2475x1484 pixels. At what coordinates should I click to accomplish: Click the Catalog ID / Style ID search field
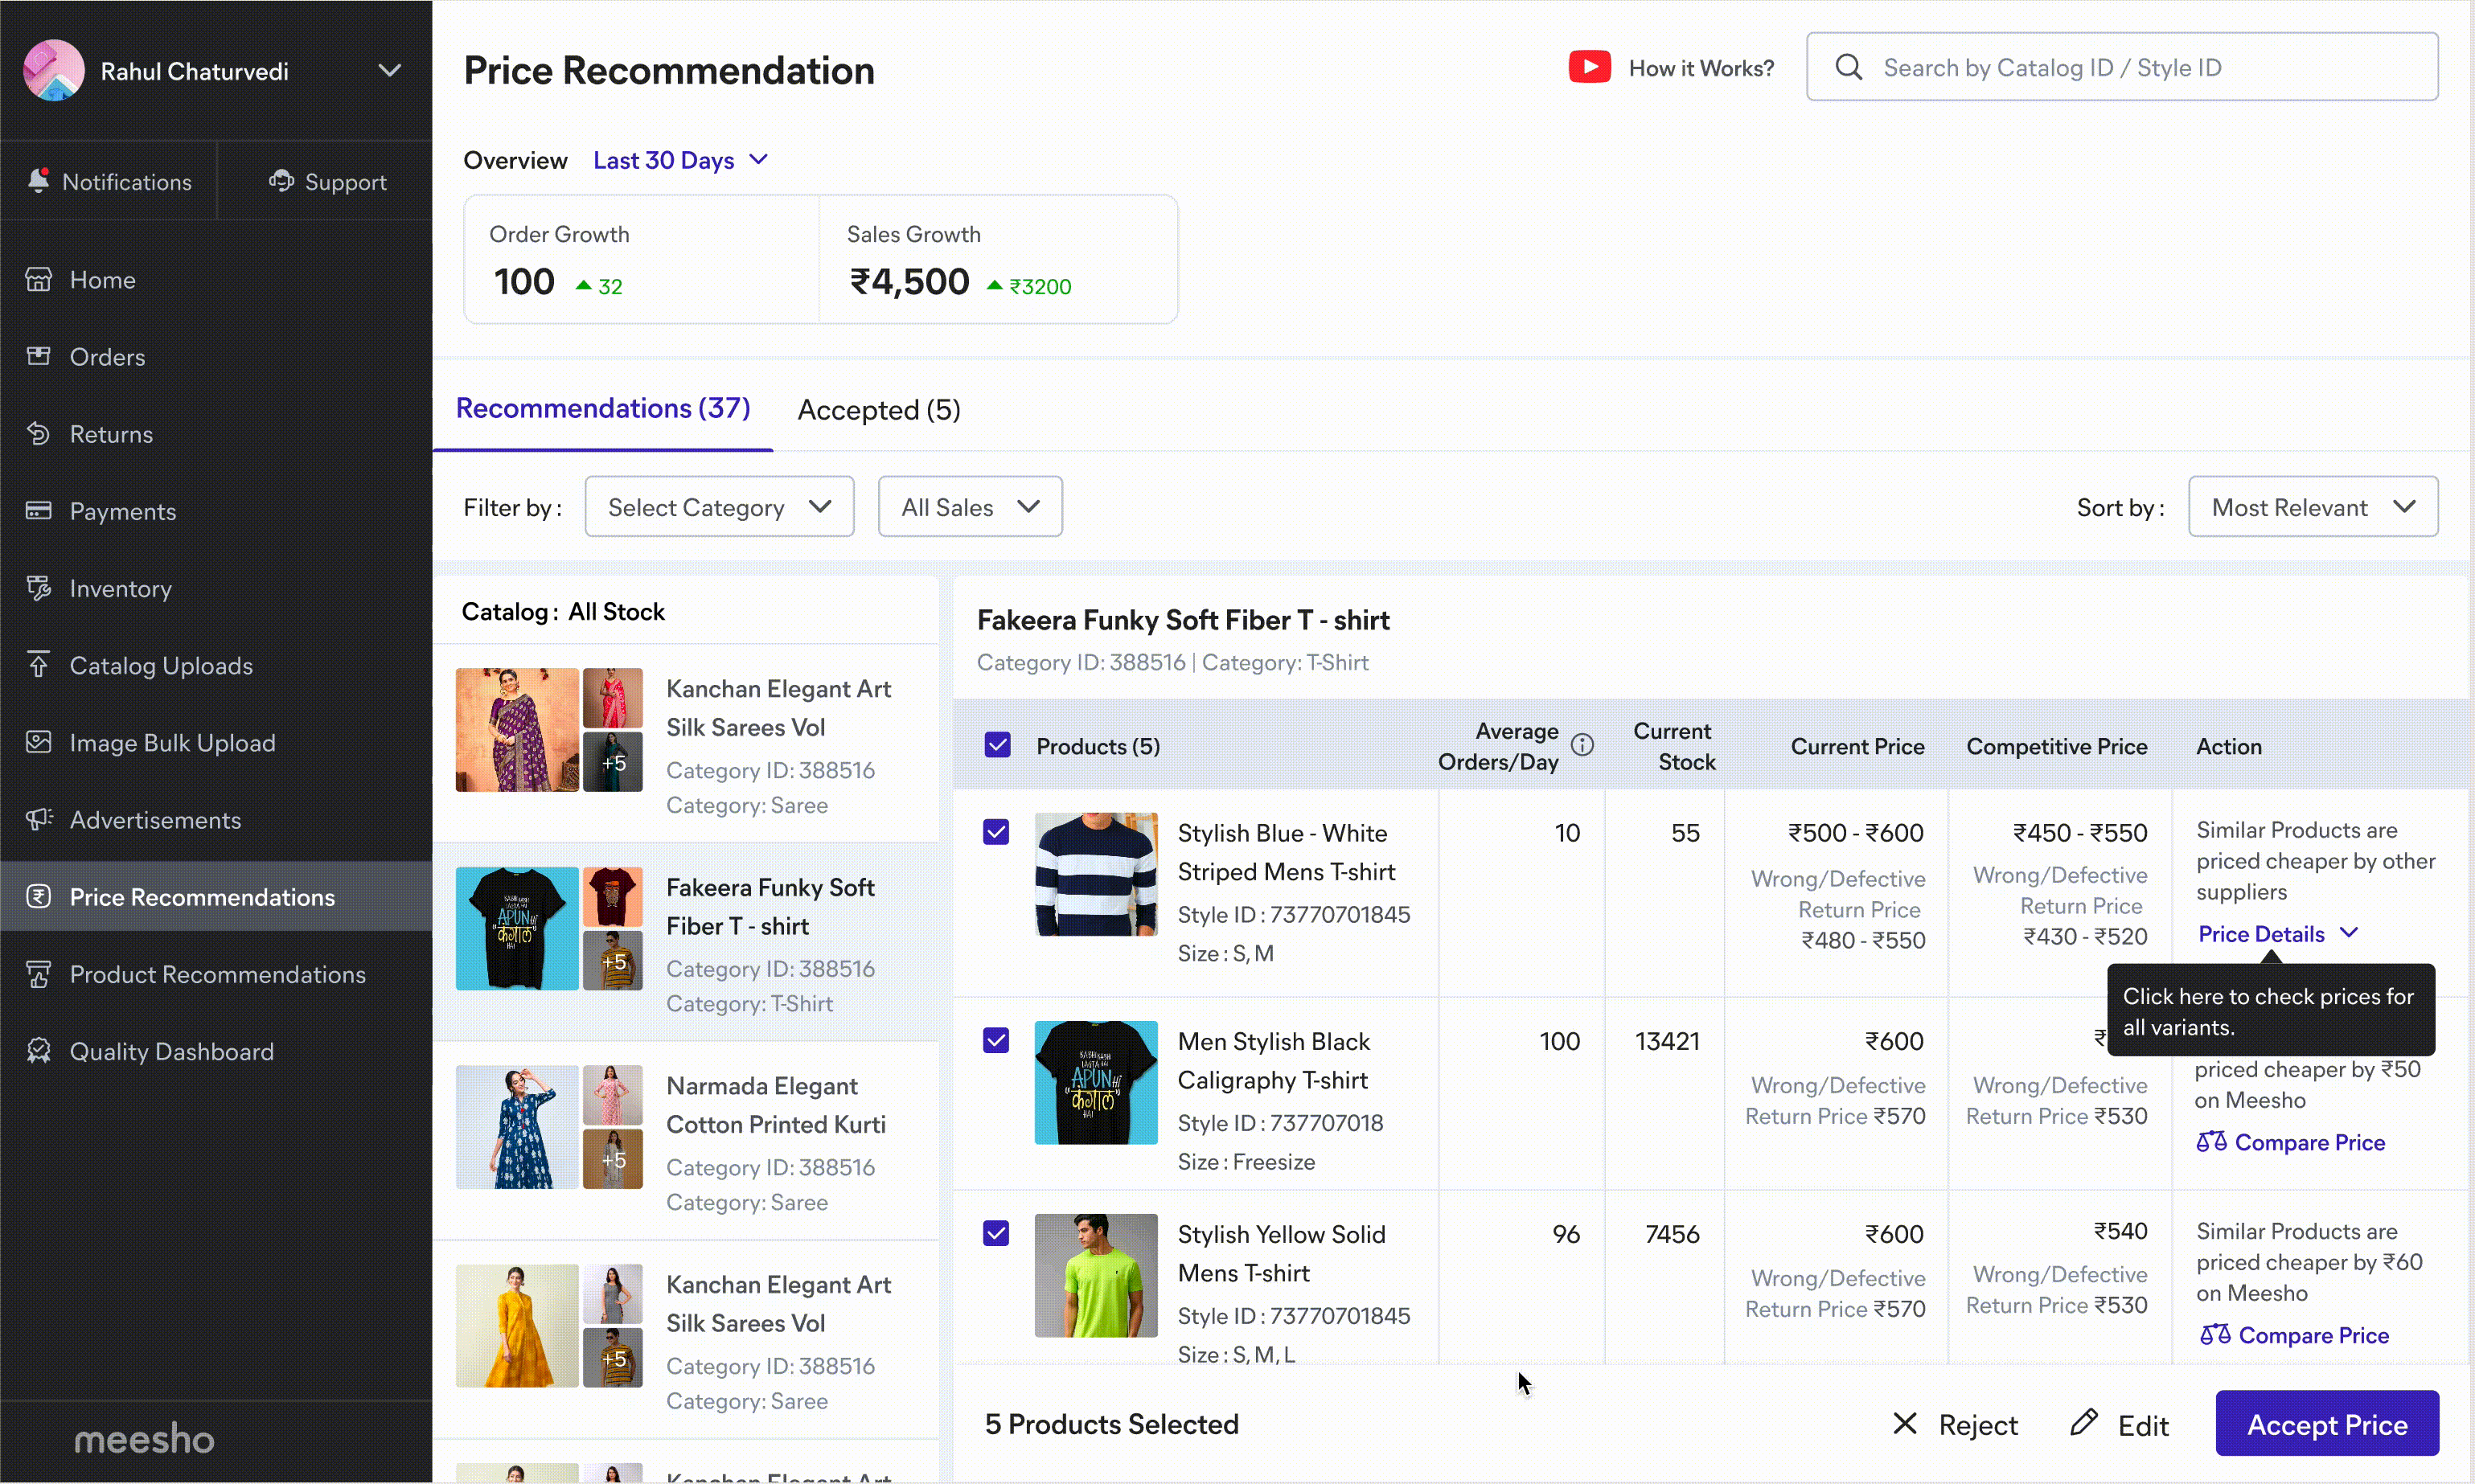pos(2122,67)
